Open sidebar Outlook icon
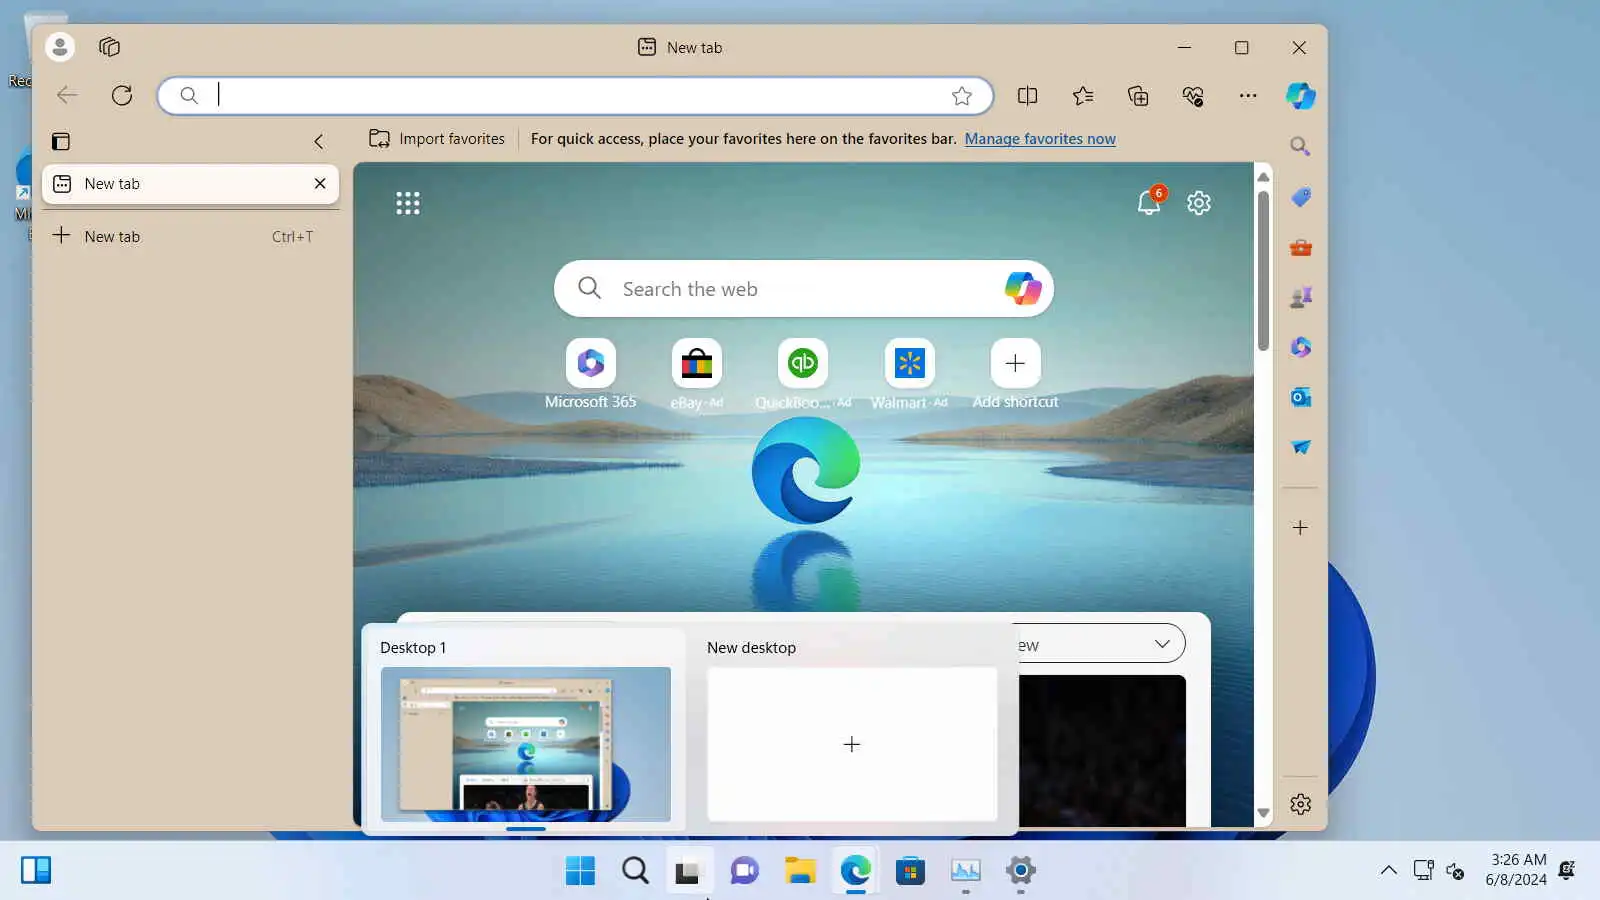 click(1300, 397)
